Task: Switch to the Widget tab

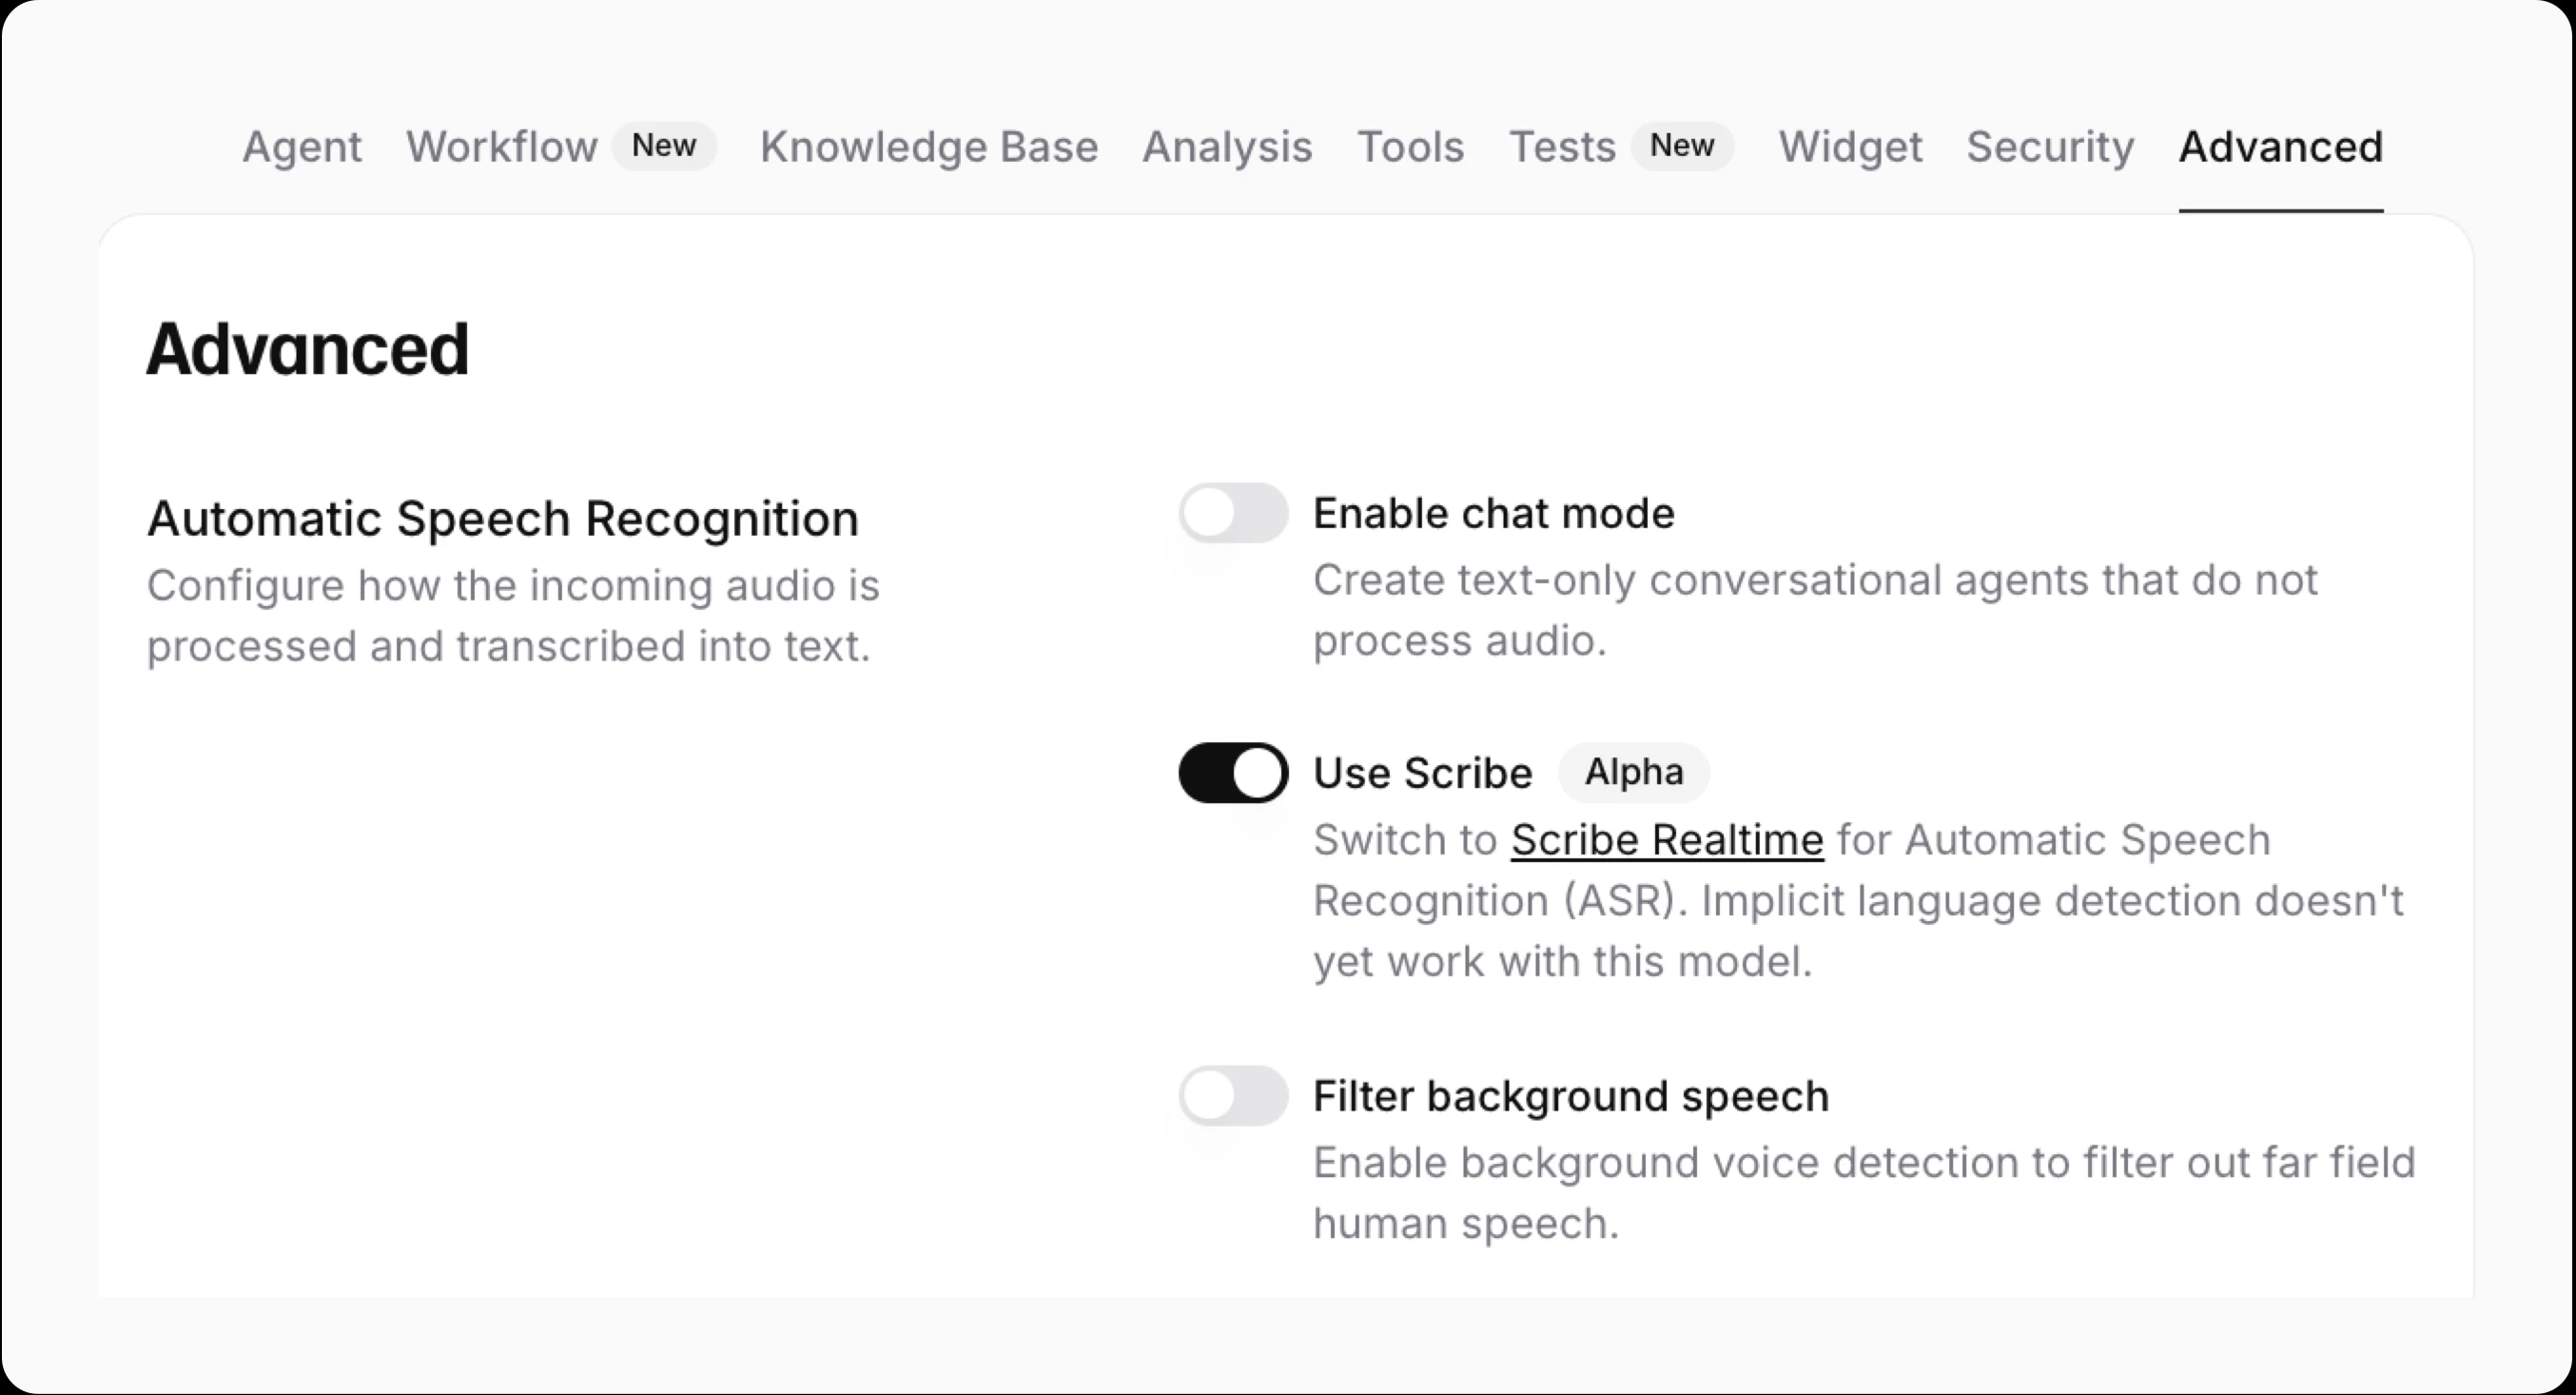Action: click(1850, 147)
